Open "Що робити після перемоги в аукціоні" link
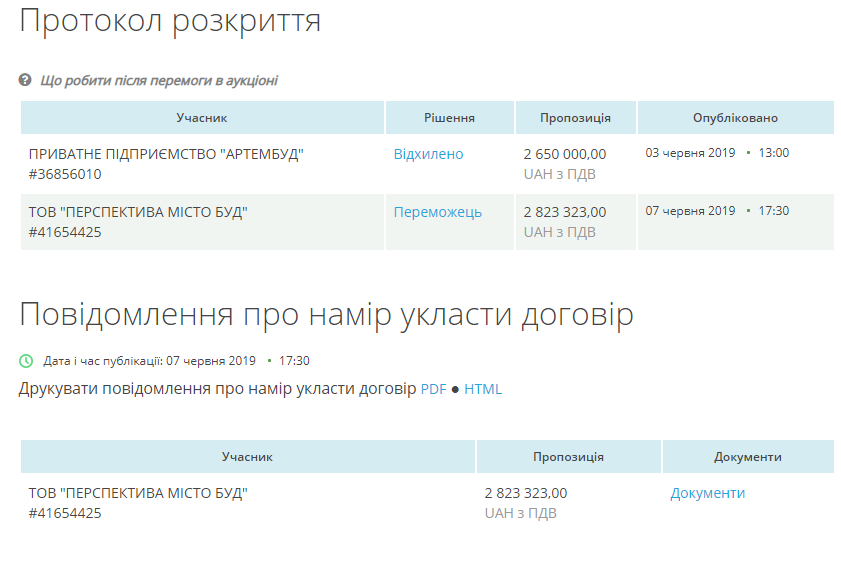Screen dimensions: 841x569 tap(158, 80)
